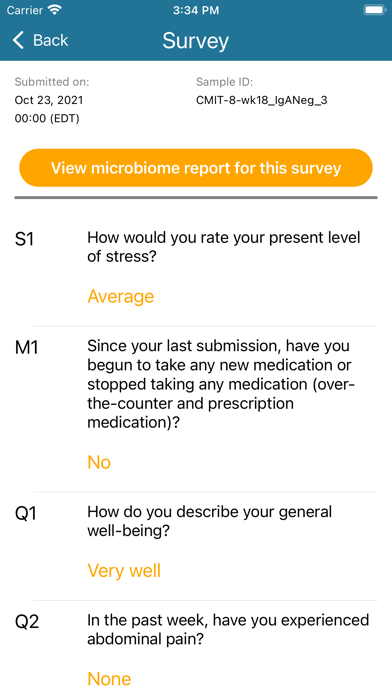392x696 pixels.
Task: Tap the Sample ID value CMIT-8-wk18_IgANeg_3
Action: (261, 100)
